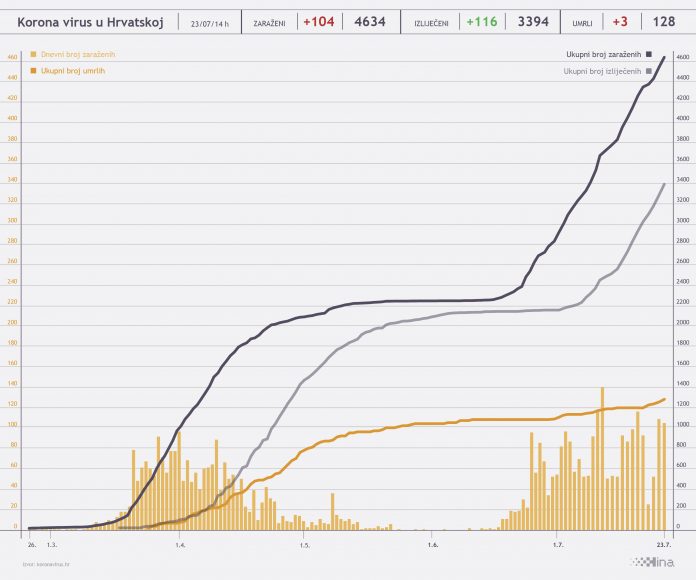
Task: Click the end point of the orange deaths line
Action: click(x=664, y=399)
